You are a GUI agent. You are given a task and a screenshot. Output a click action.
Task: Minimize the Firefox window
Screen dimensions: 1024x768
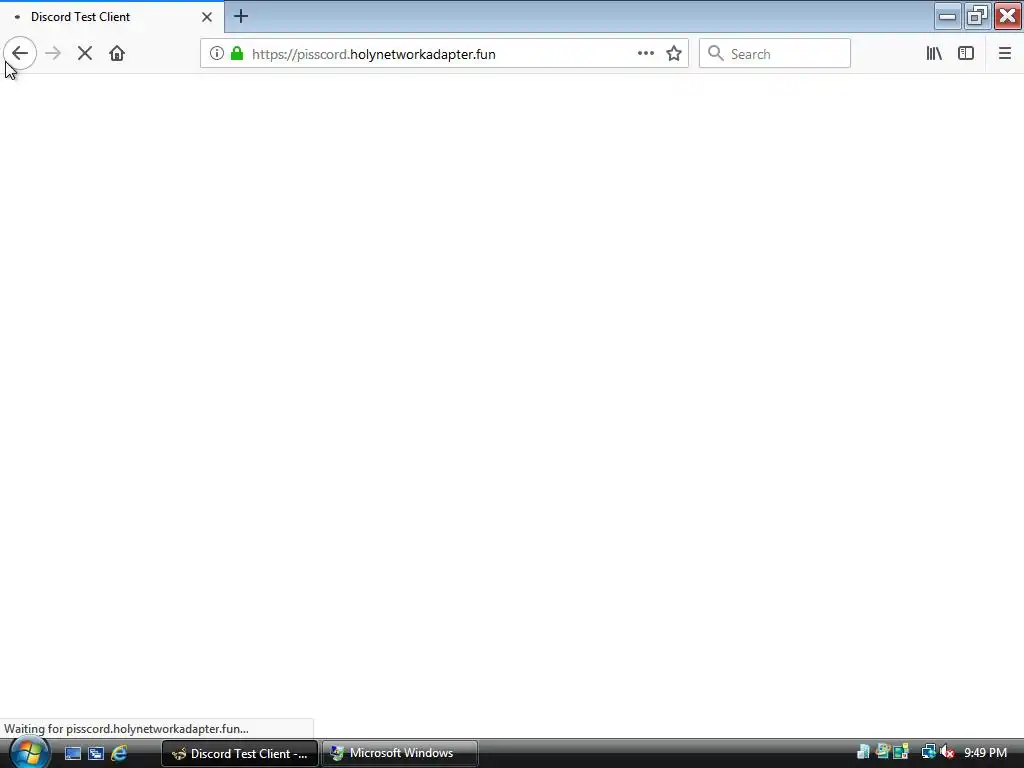(x=947, y=16)
